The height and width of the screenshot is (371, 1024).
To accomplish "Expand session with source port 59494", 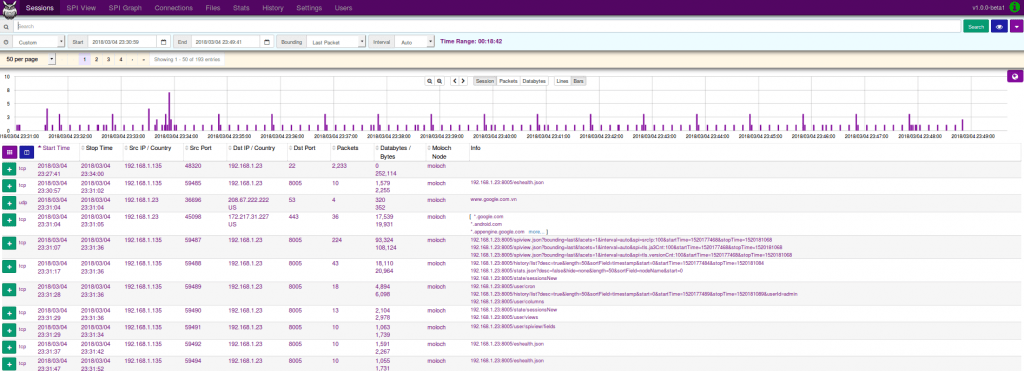I will tap(9, 364).
